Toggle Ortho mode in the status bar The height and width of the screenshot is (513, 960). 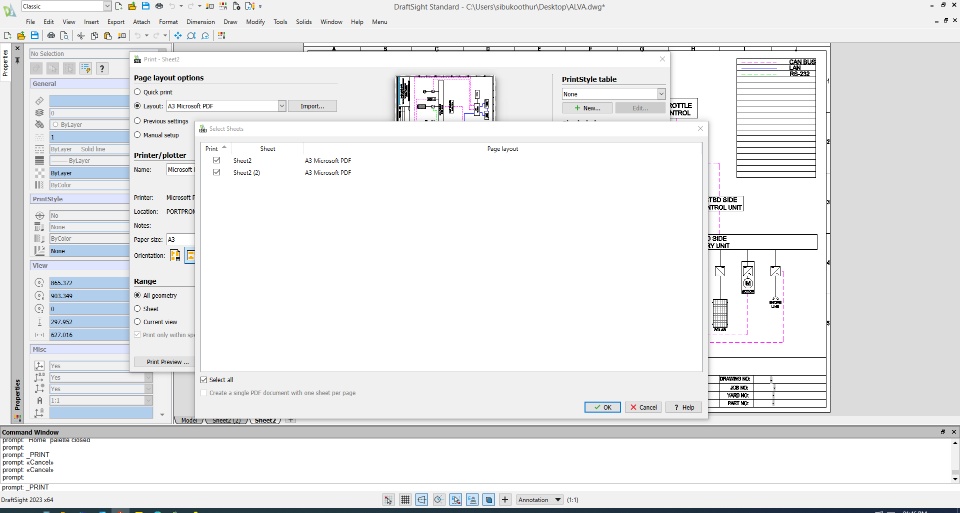(x=421, y=500)
